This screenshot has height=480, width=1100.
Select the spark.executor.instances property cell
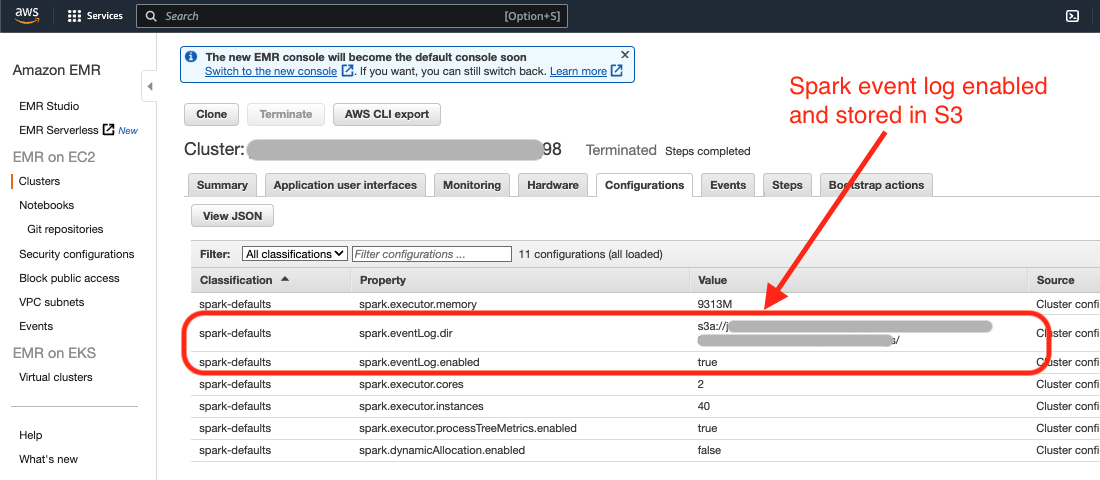click(x=422, y=406)
